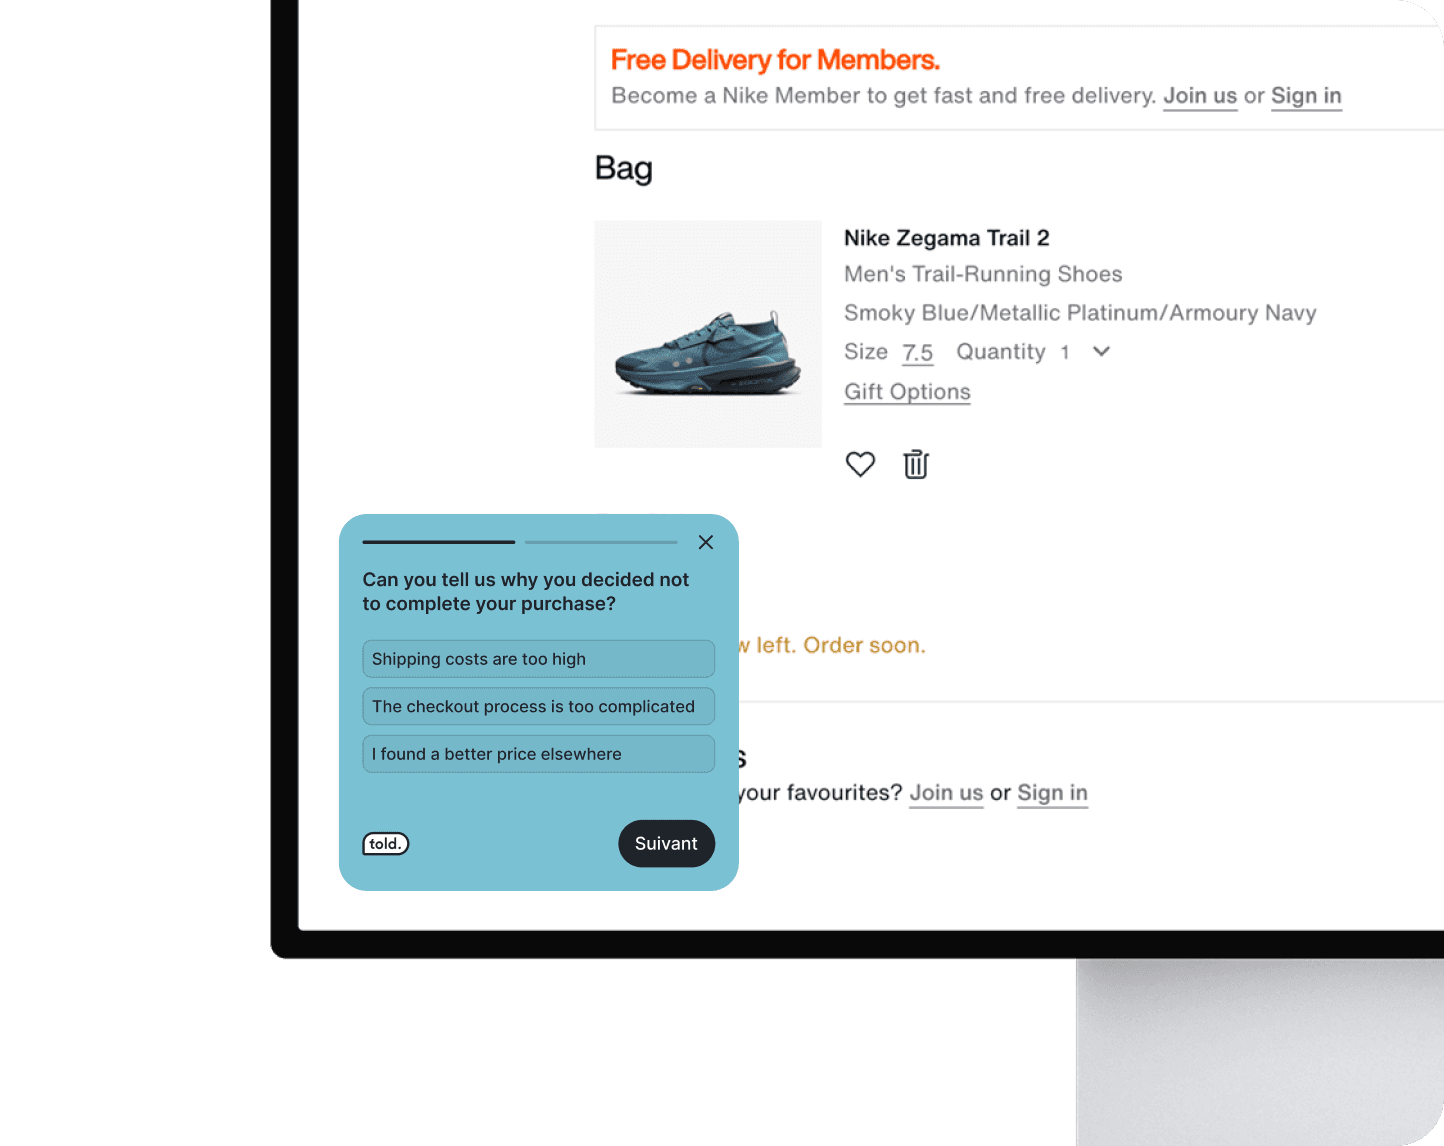
Task: Click 'Sign in' in the delivery banner
Action: click(1306, 96)
